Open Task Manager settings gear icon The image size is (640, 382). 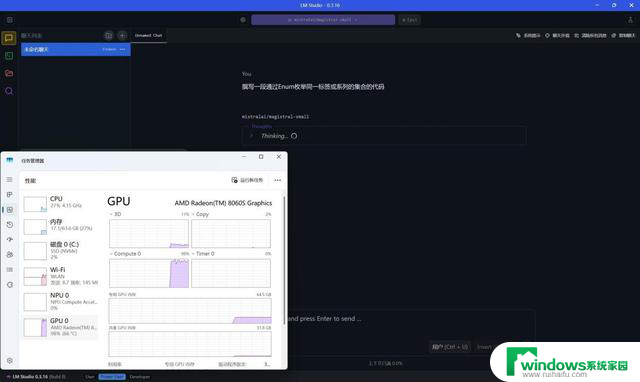pyautogui.click(x=10, y=361)
